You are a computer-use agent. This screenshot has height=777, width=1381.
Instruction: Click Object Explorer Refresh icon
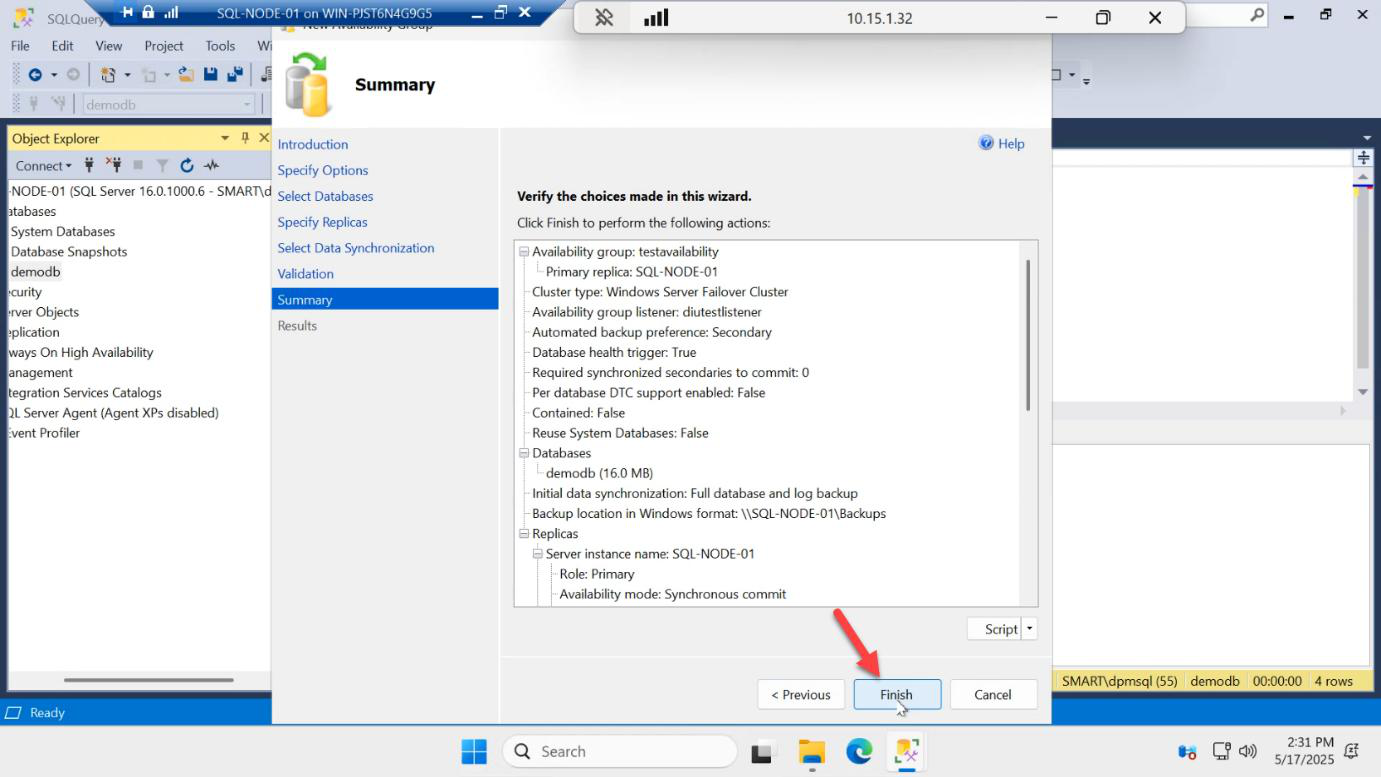point(187,166)
